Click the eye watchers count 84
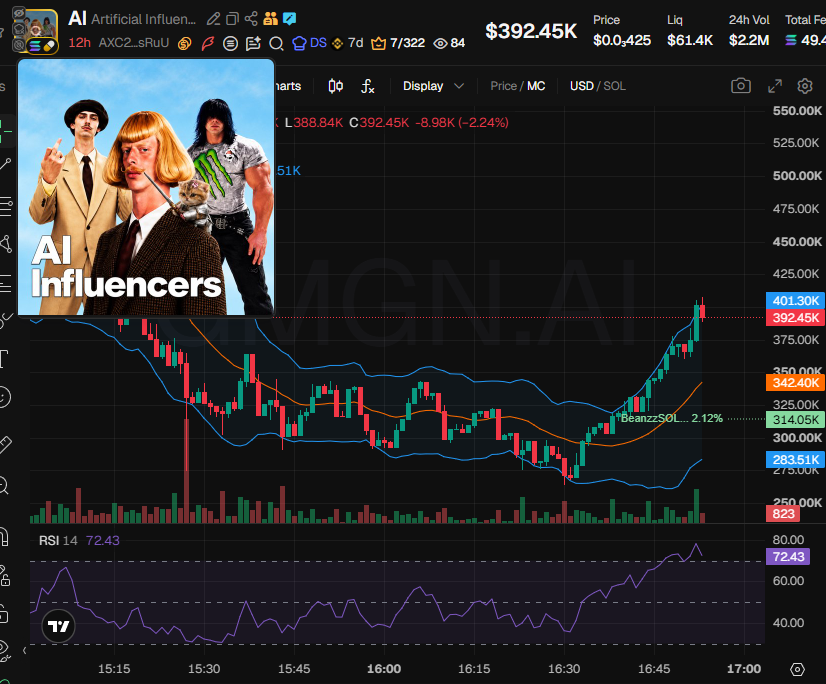This screenshot has width=826, height=684. pos(449,43)
